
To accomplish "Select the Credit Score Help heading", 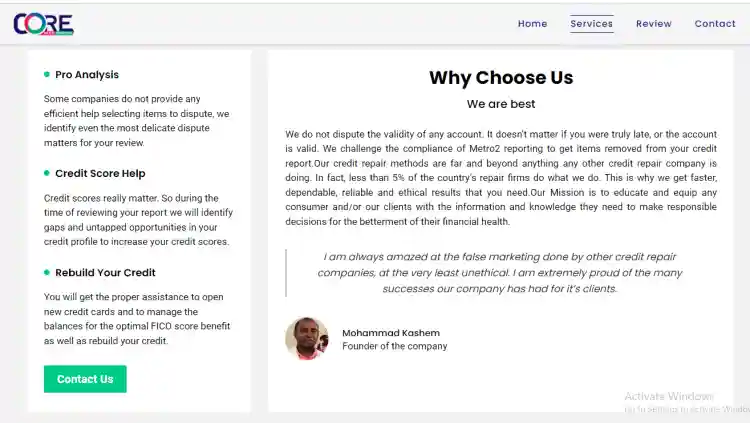I will click(x=100, y=174).
